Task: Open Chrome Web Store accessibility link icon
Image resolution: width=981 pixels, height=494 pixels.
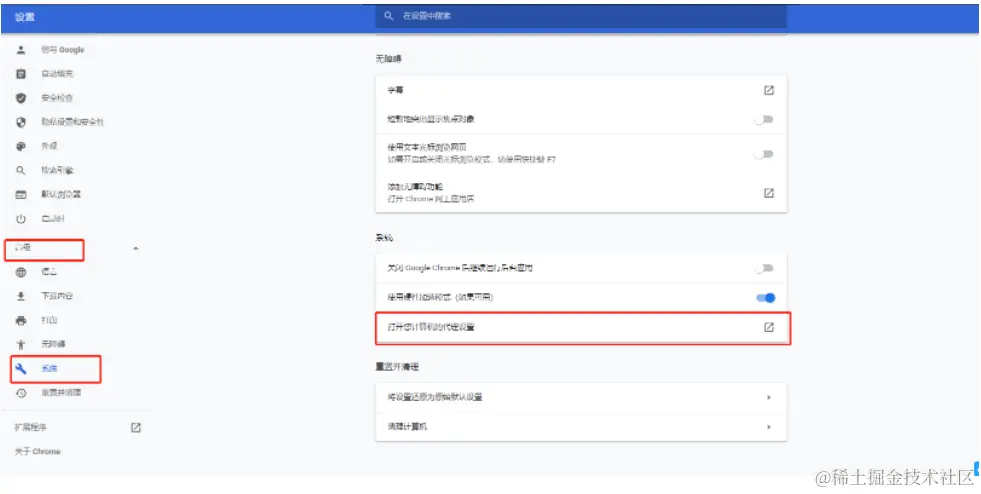Action: pyautogui.click(x=769, y=193)
